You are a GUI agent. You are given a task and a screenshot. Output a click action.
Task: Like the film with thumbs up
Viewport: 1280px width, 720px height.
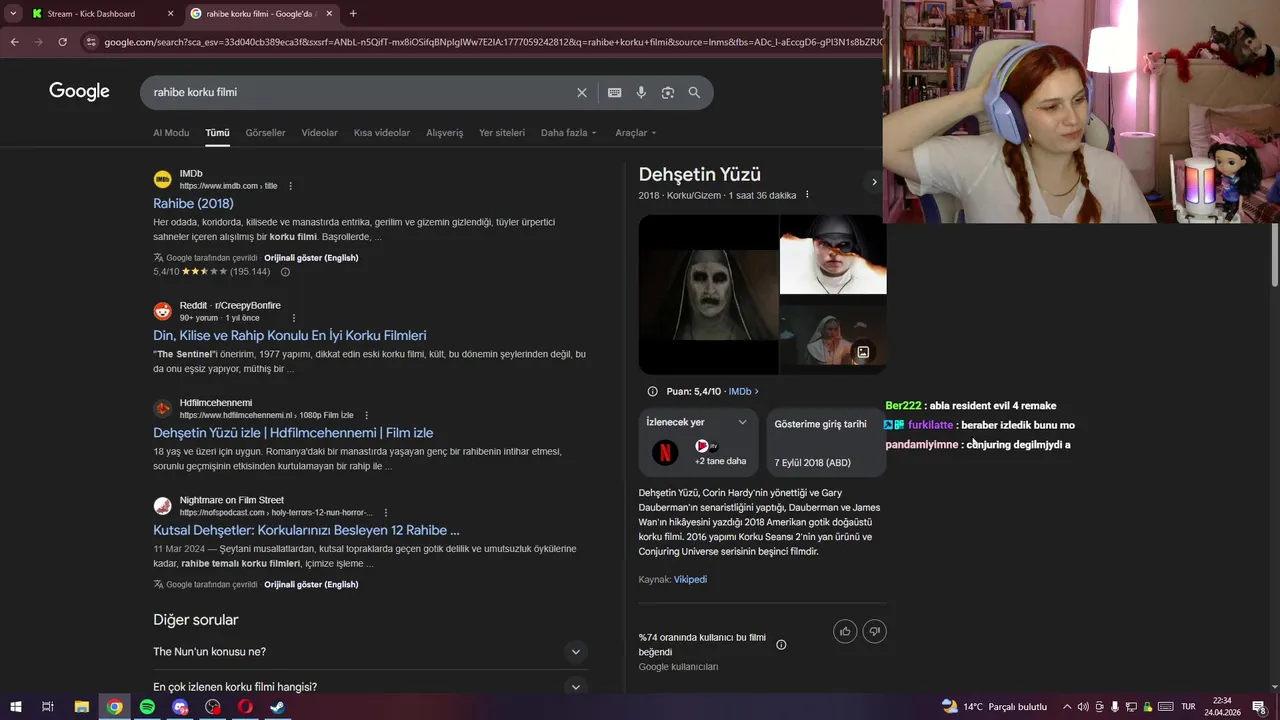(x=845, y=631)
